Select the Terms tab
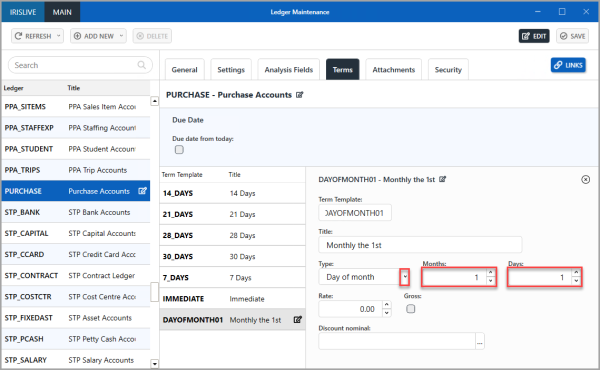Viewport: 600px width, 370px height. coord(342,70)
